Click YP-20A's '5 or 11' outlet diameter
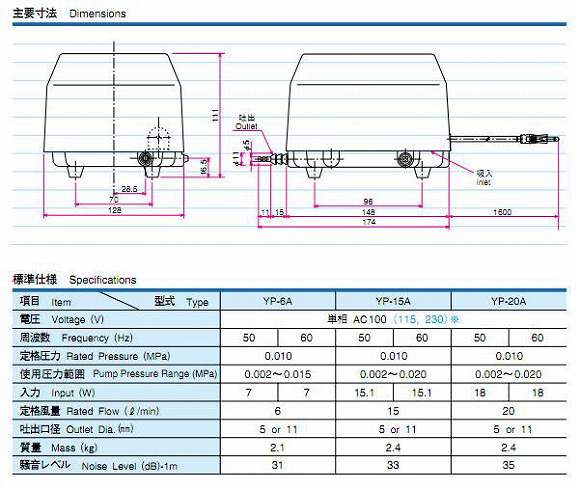580x489 pixels. [x=513, y=429]
